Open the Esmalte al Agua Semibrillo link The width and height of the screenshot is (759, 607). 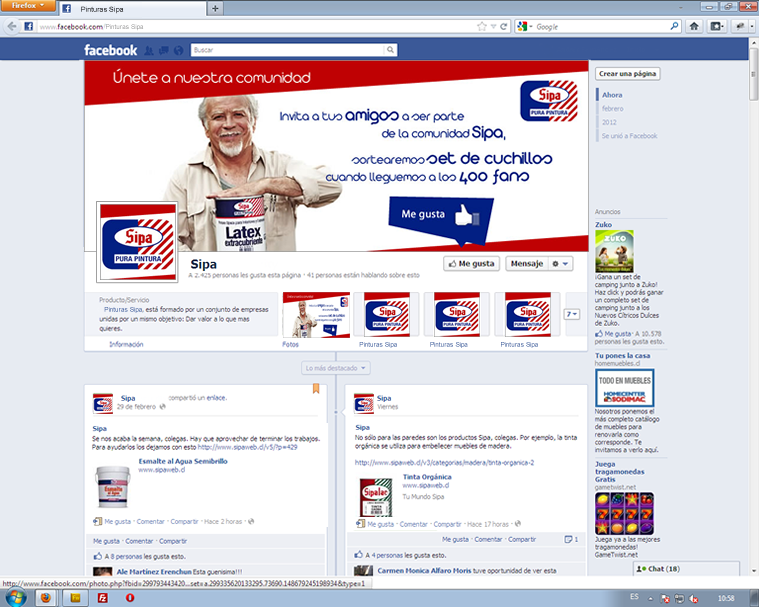pos(183,461)
